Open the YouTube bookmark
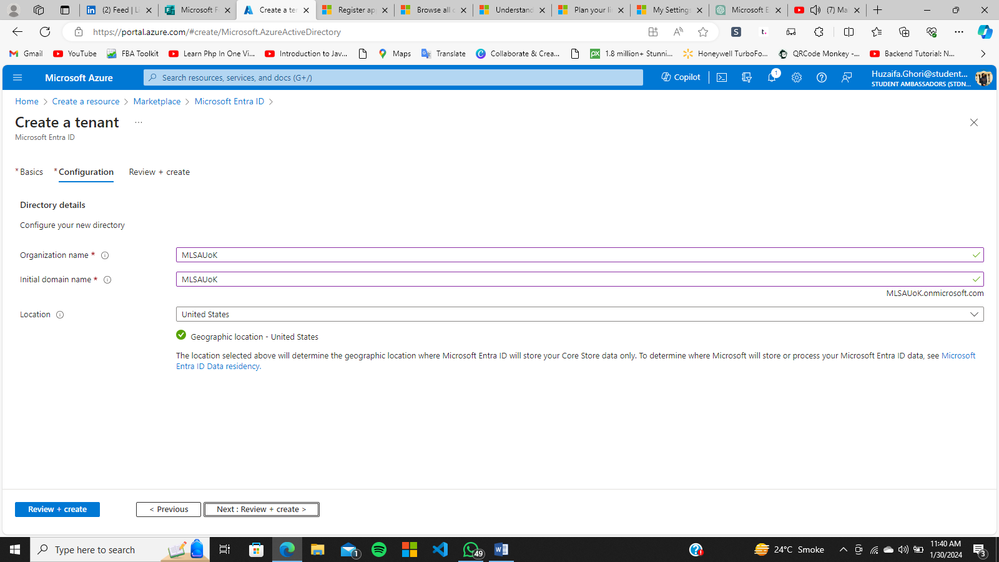 (75, 54)
